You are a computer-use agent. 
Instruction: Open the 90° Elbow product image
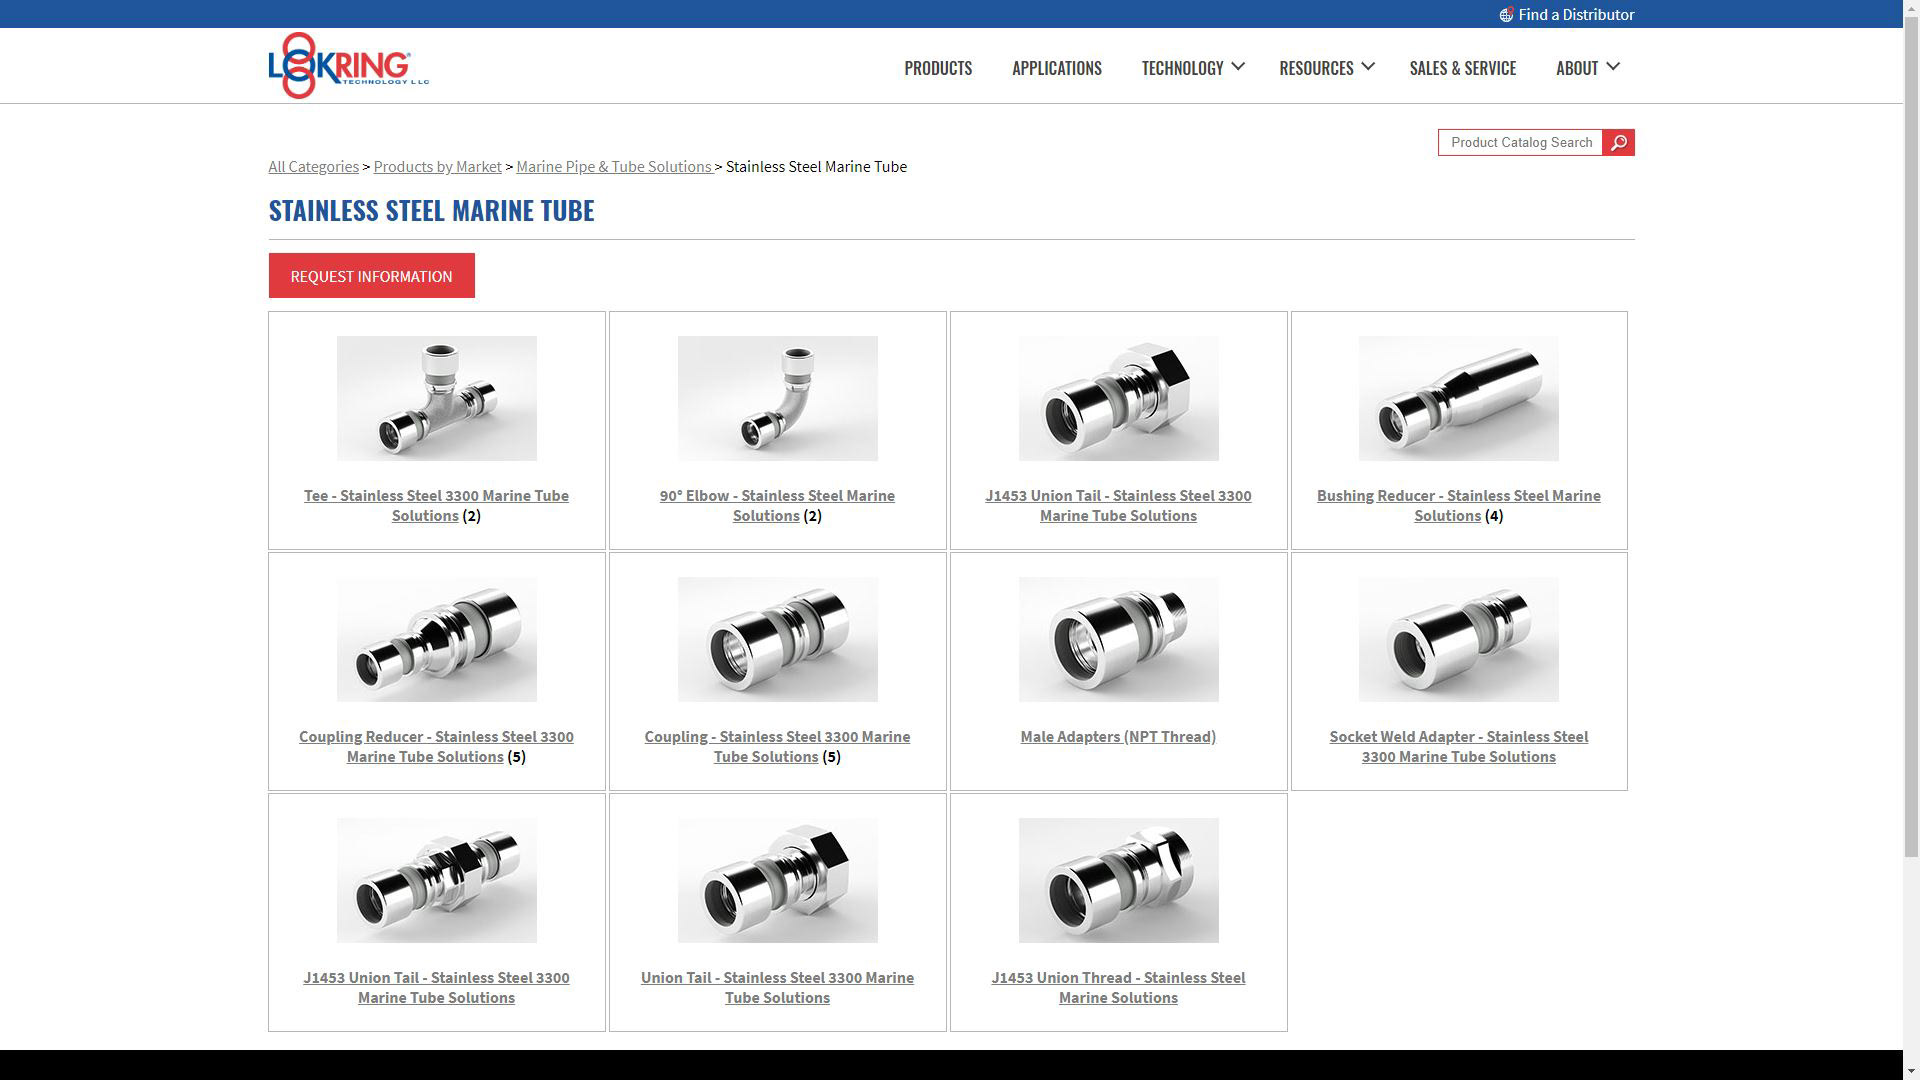click(777, 398)
